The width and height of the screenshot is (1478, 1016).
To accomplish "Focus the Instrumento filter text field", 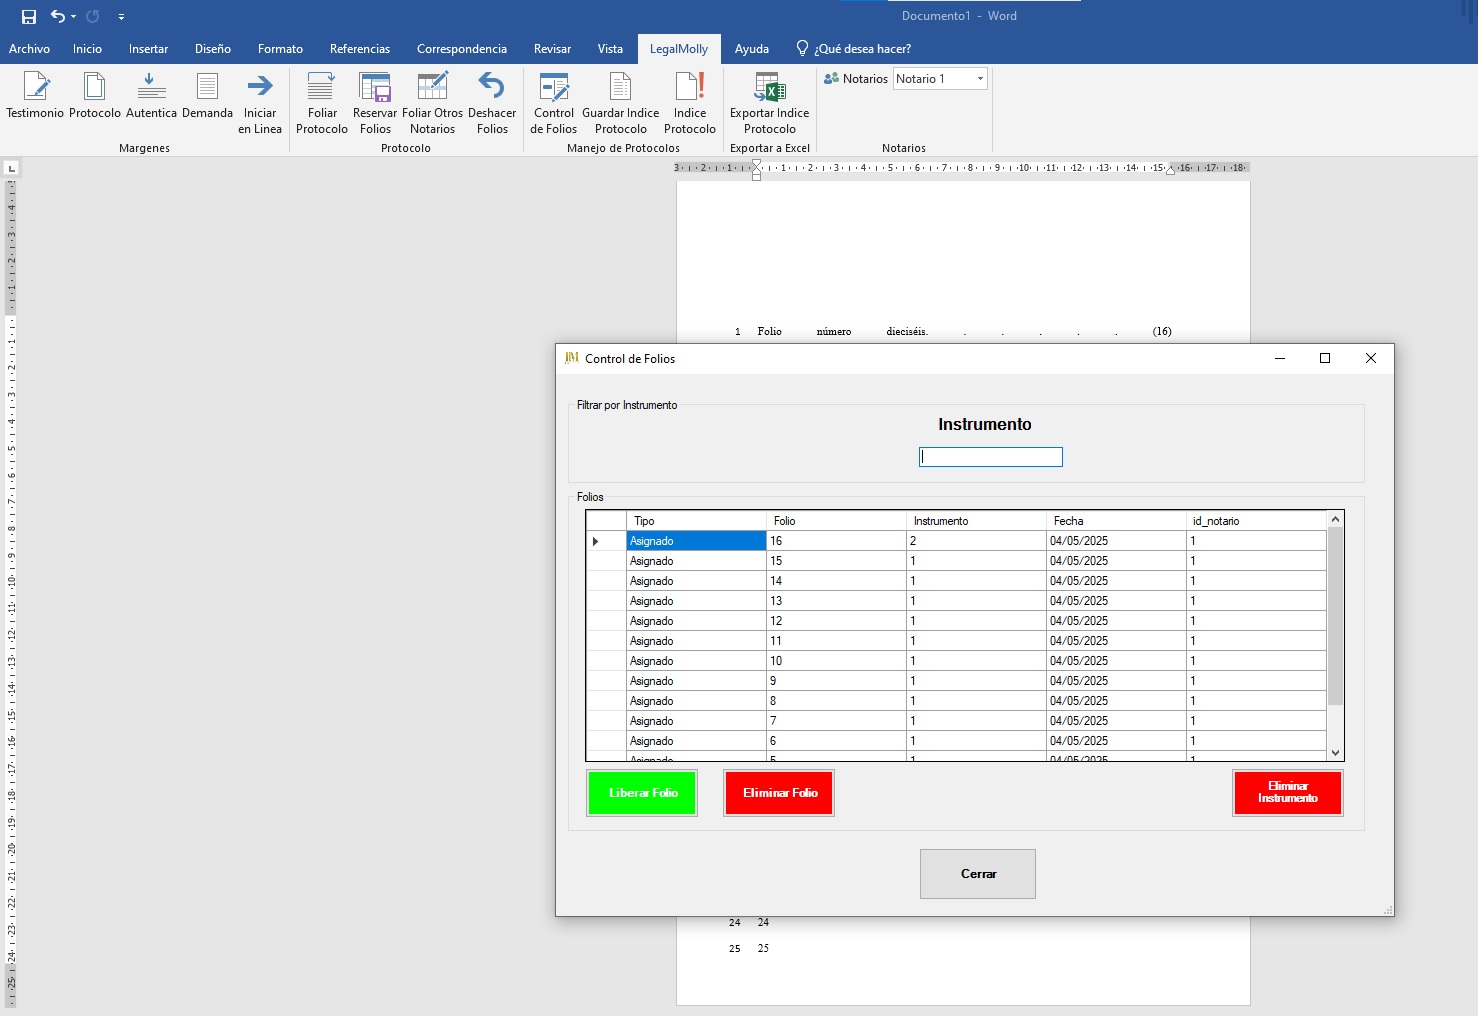I will click(991, 457).
